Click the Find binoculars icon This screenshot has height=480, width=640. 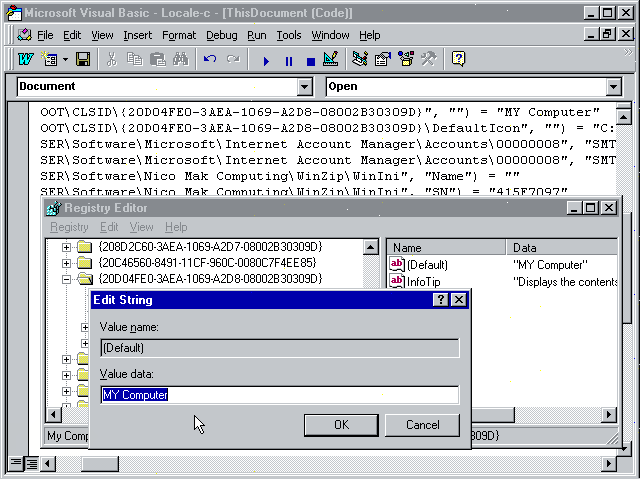click(x=181, y=60)
